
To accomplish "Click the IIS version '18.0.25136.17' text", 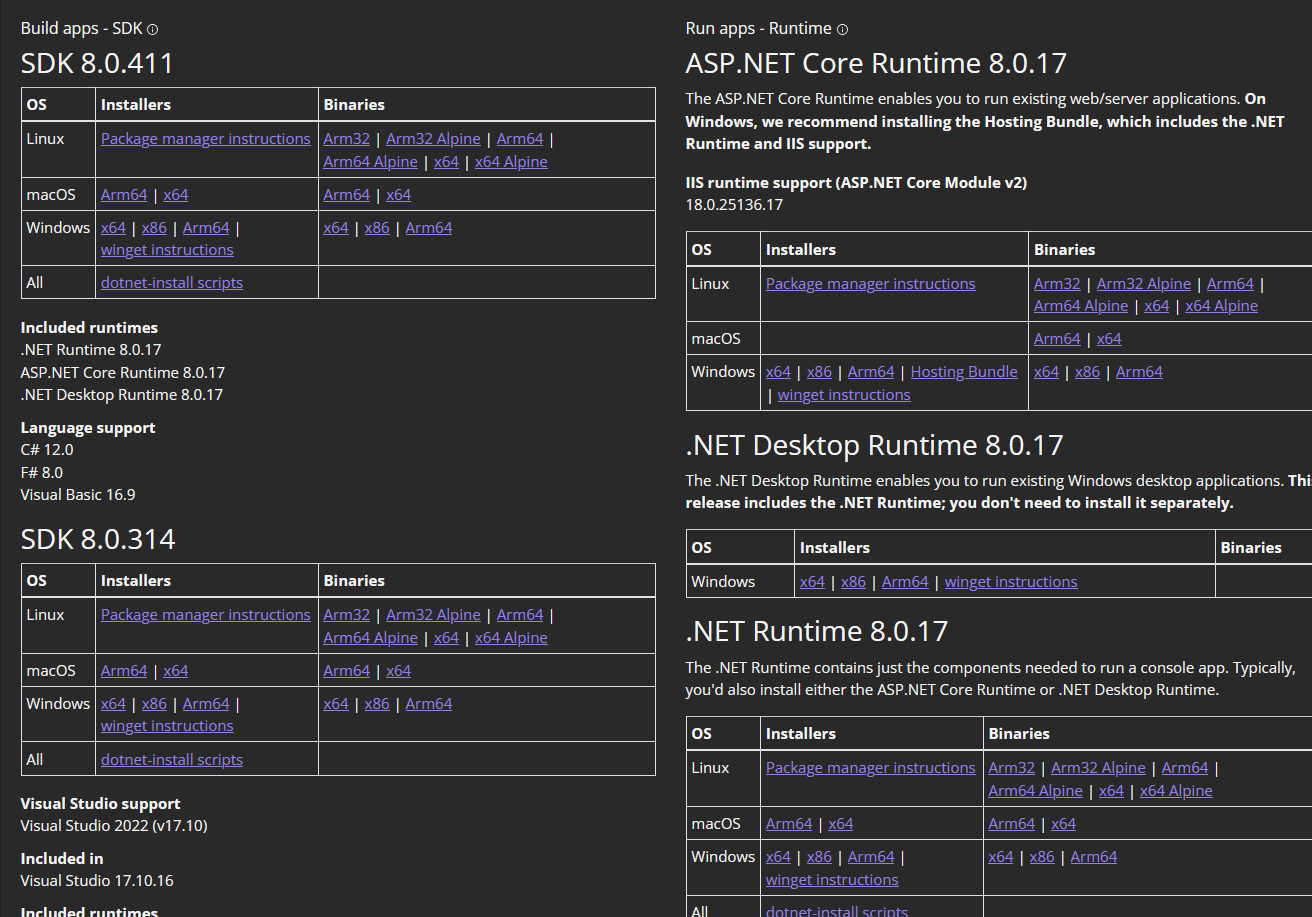I will (734, 205).
